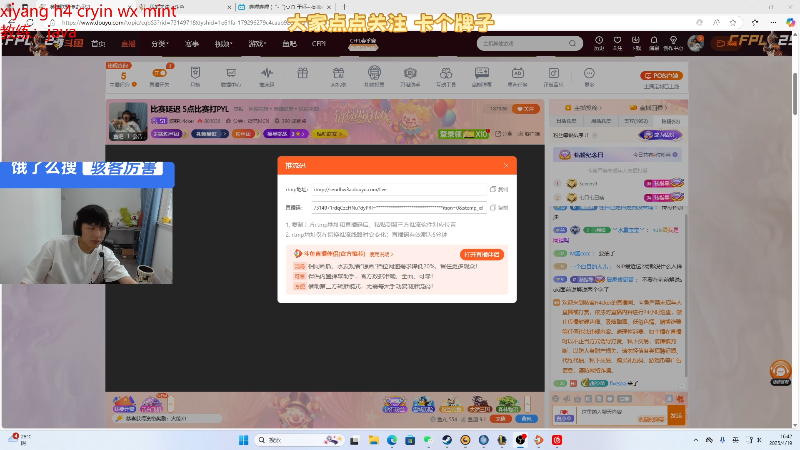800x450 pixels.
Task: Open the emoji smiley icon above chat input
Action: point(556,398)
